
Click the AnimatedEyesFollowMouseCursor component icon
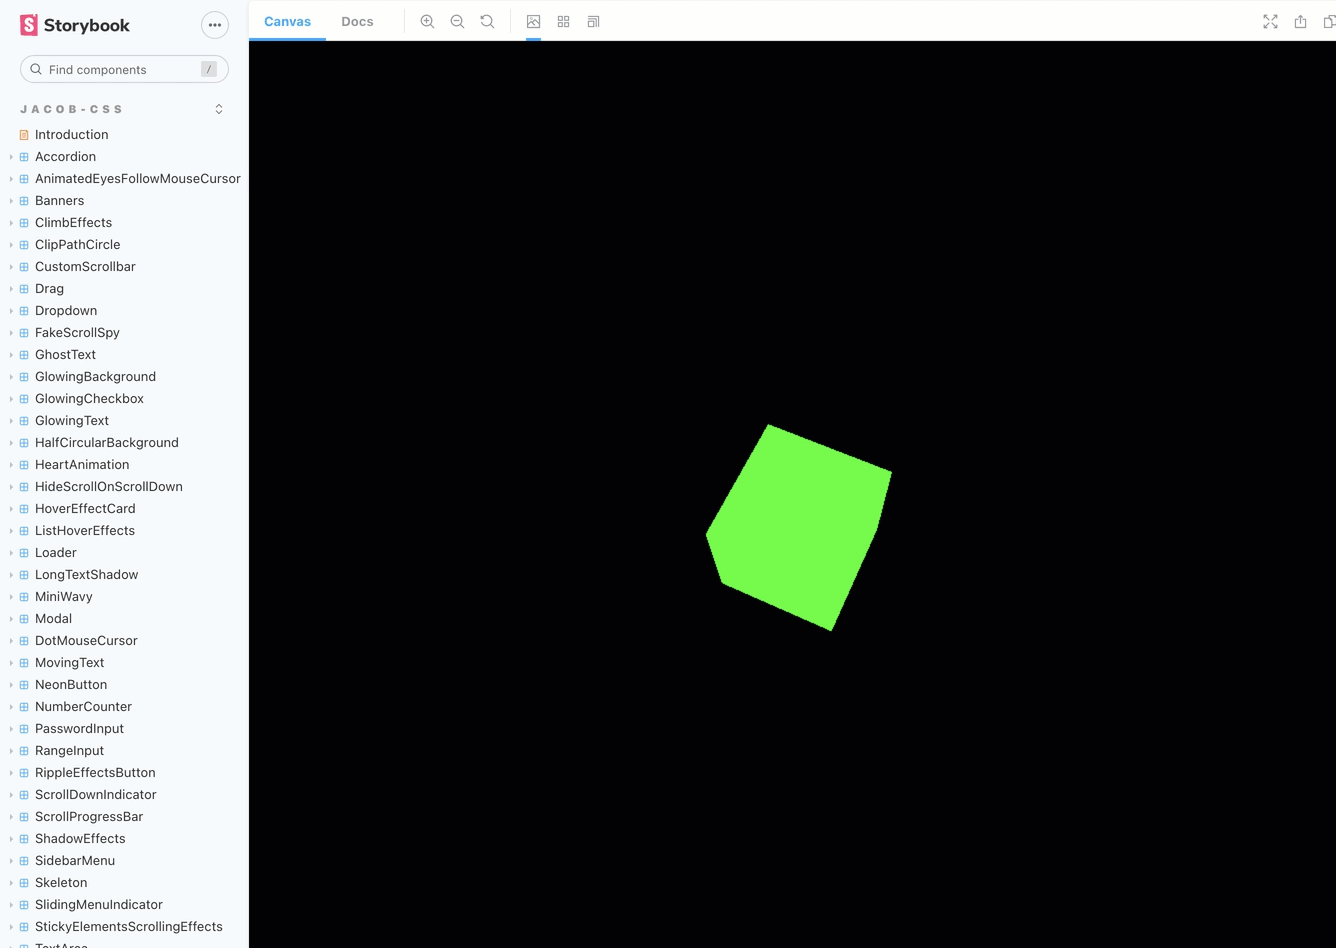(24, 178)
